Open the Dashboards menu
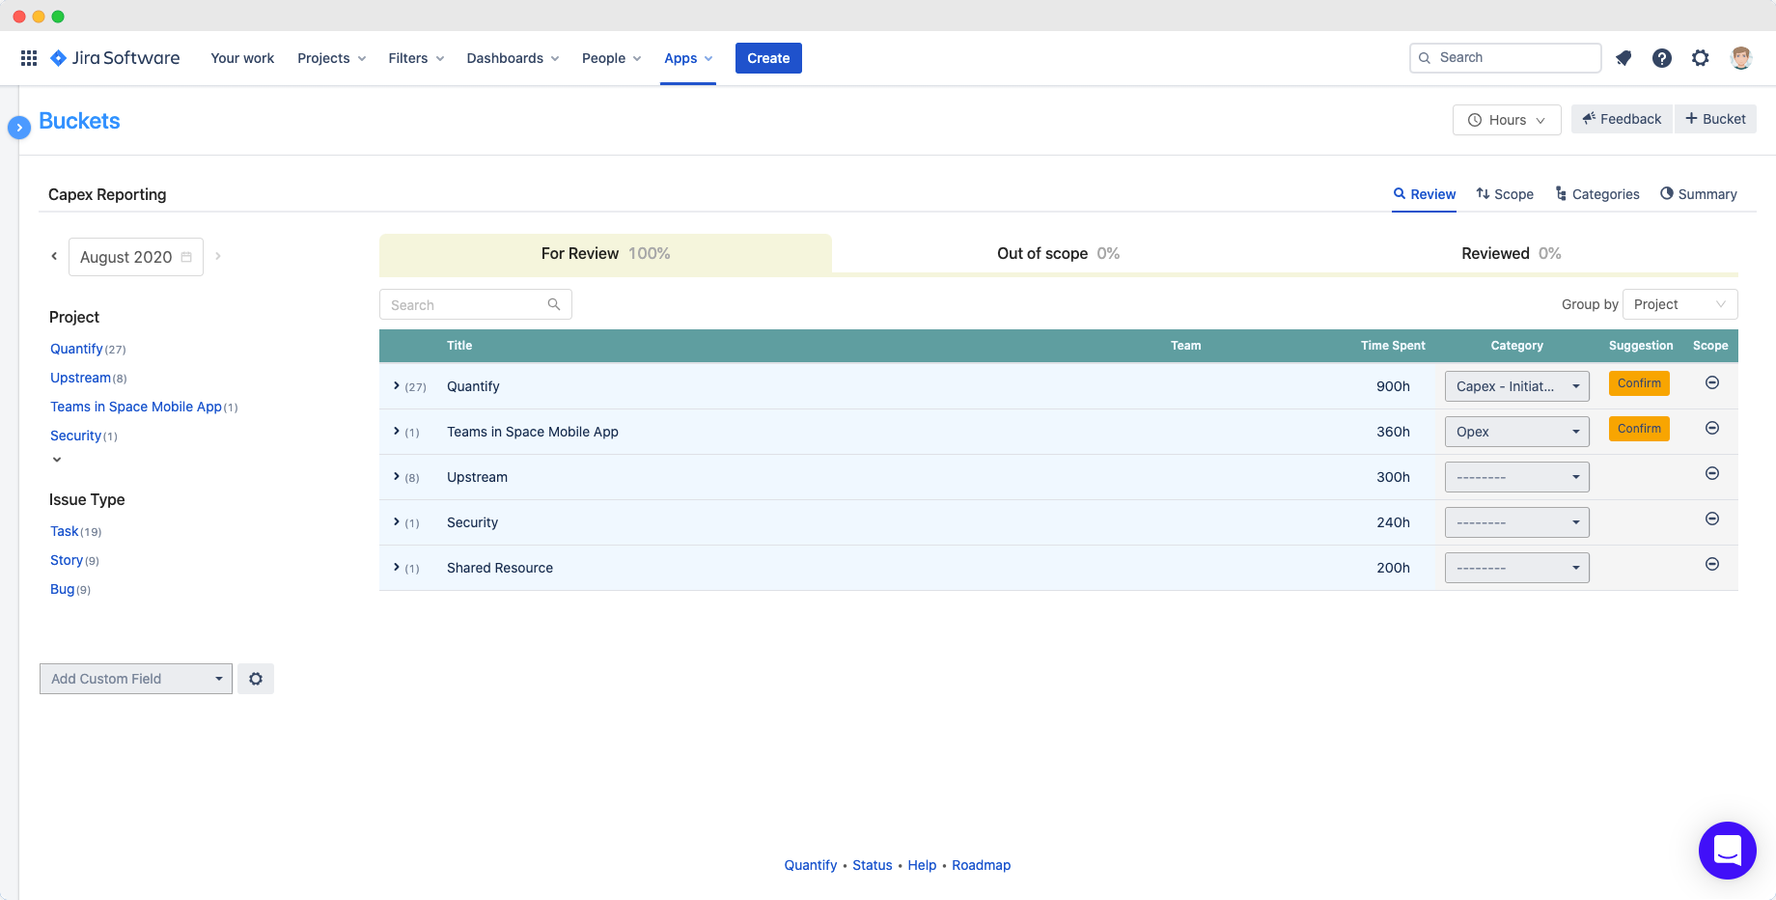The height and width of the screenshot is (900, 1776). [513, 58]
